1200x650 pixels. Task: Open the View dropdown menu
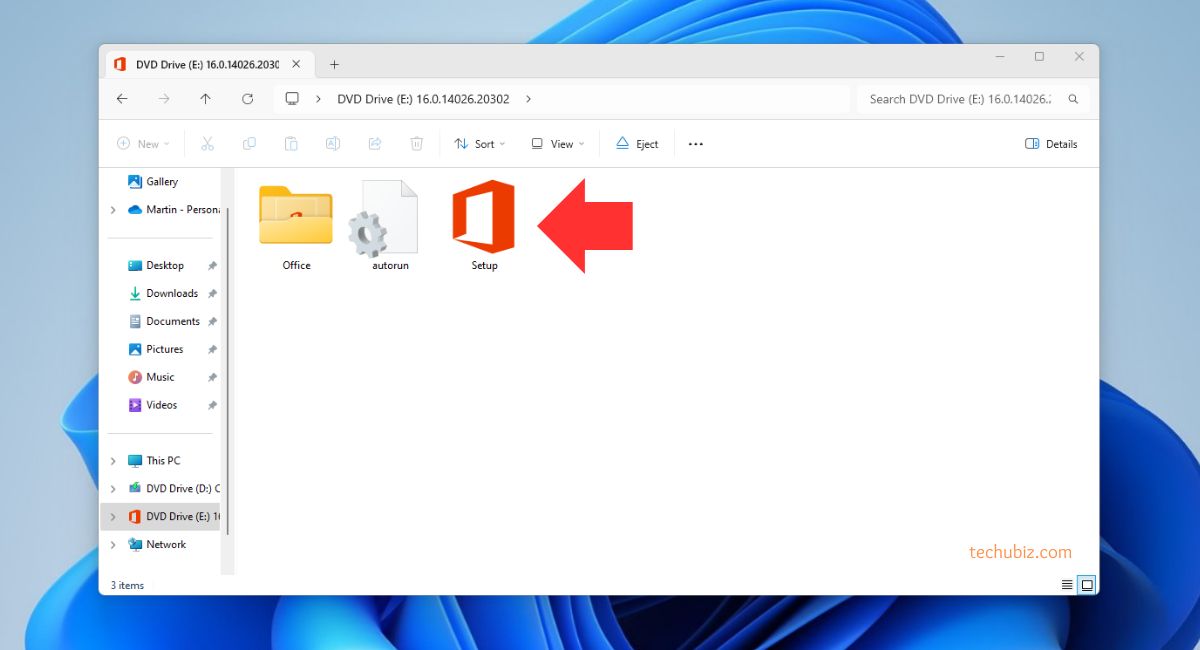coord(557,144)
